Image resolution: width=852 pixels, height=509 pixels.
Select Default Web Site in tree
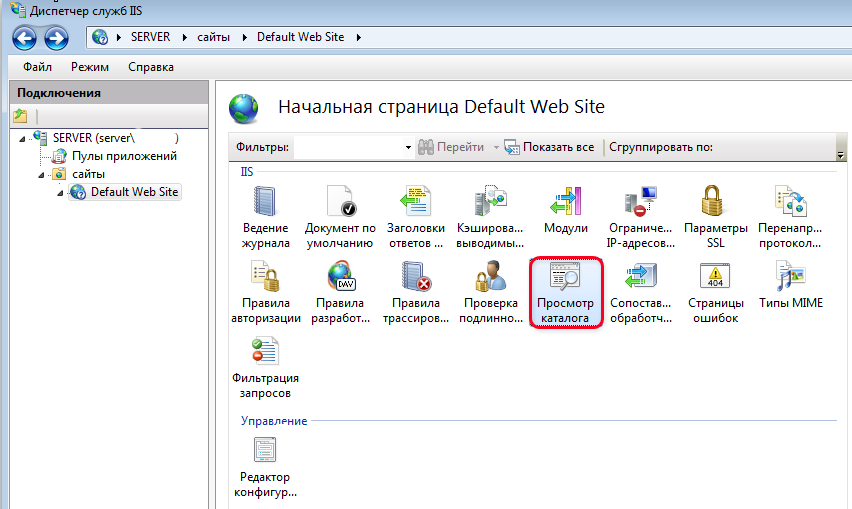[x=125, y=192]
